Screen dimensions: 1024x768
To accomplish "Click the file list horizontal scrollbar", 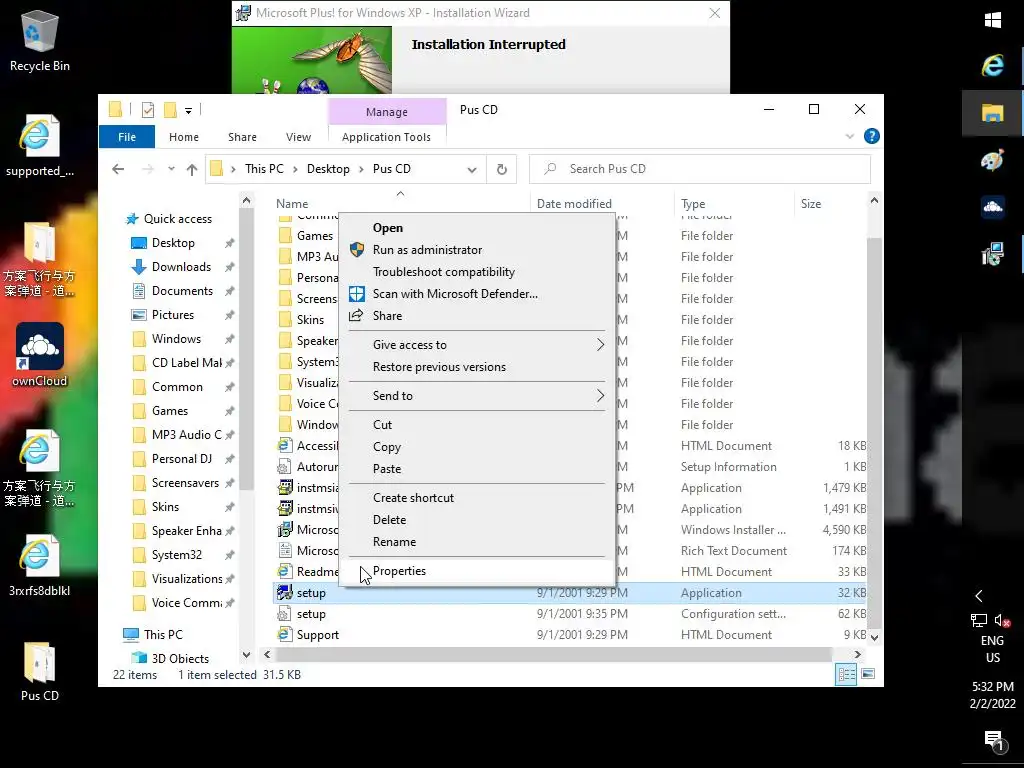I will coord(554,654).
